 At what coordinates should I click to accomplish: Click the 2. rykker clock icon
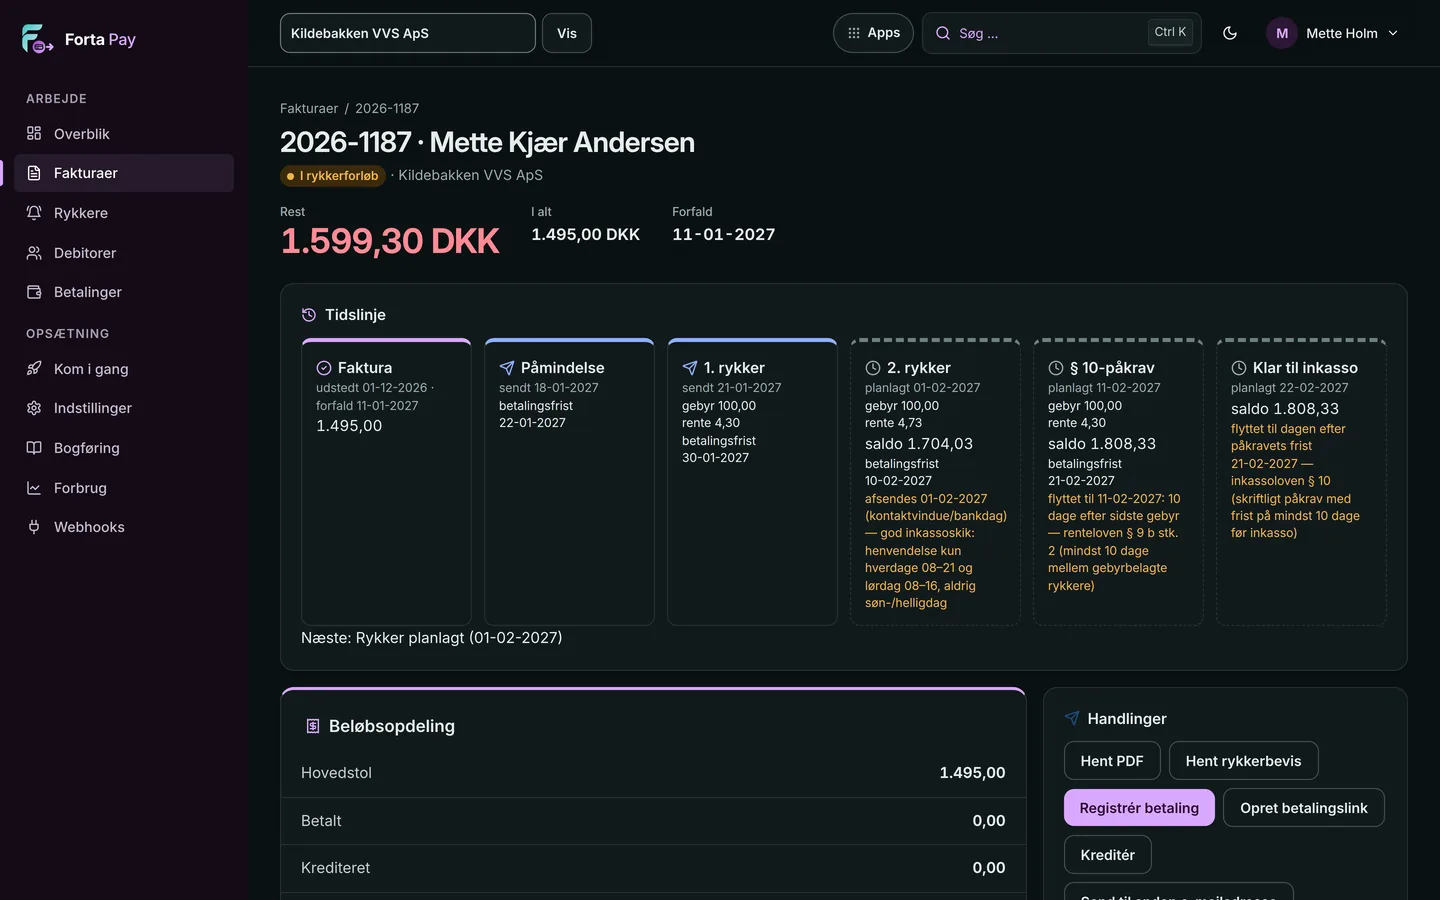tap(873, 368)
